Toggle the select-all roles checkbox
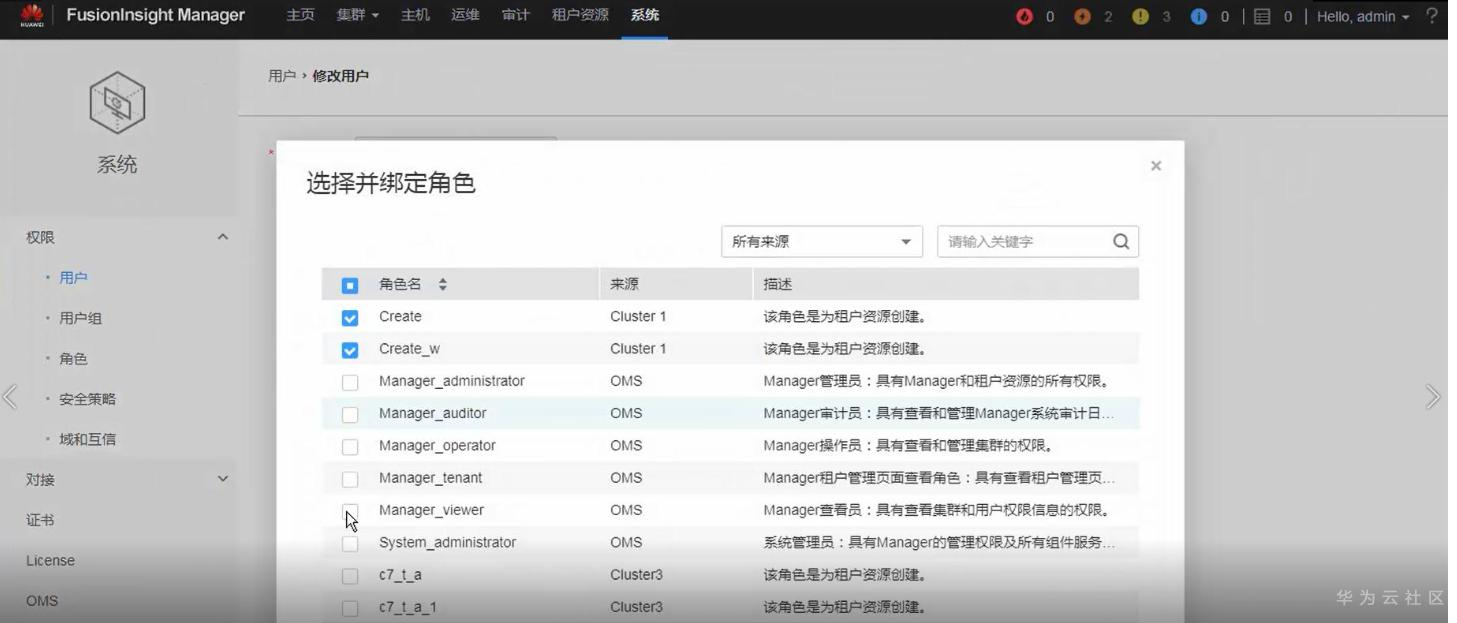 click(x=350, y=286)
